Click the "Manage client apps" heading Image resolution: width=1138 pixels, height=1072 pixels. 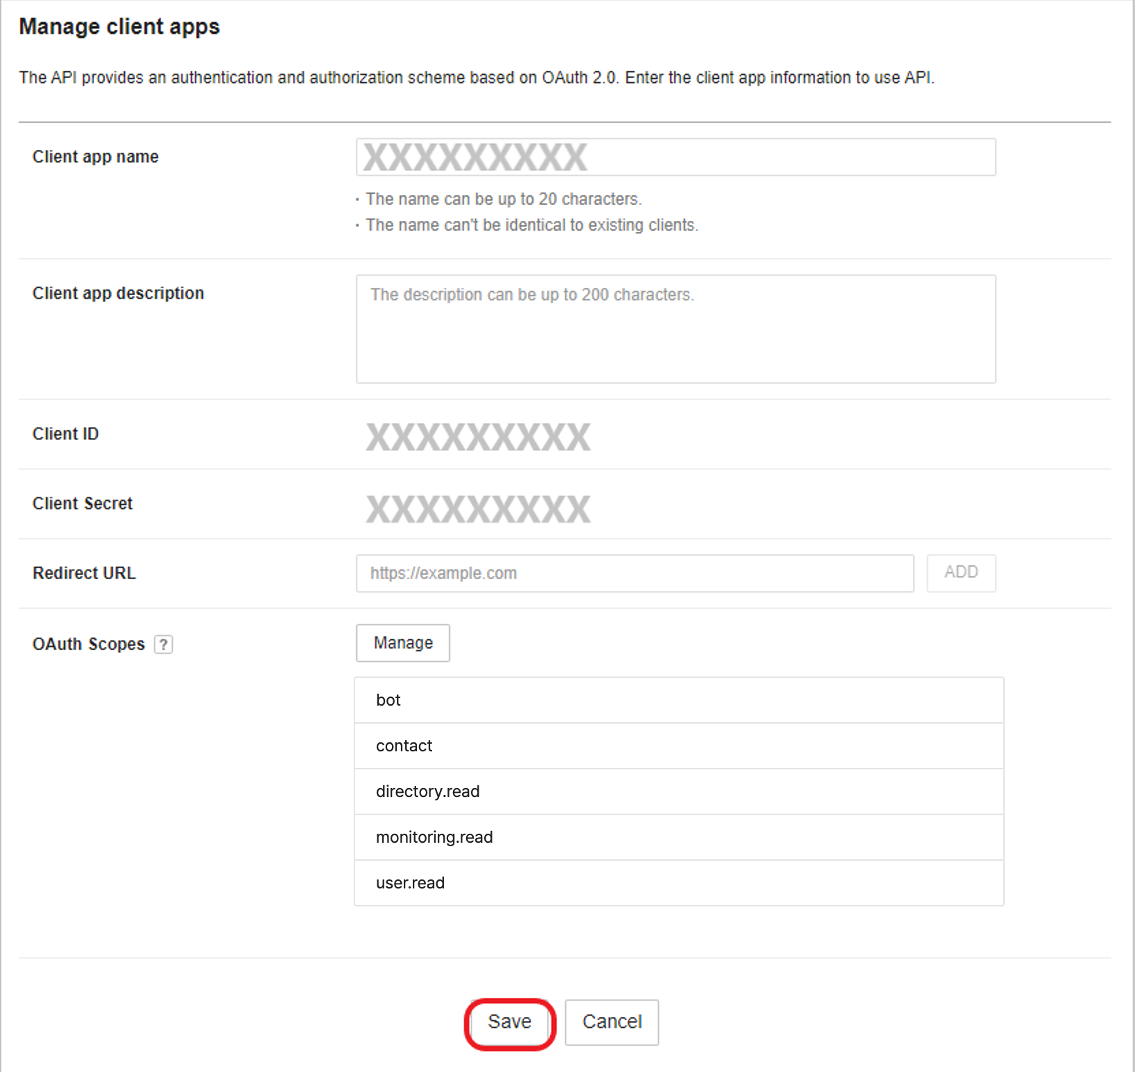119,27
